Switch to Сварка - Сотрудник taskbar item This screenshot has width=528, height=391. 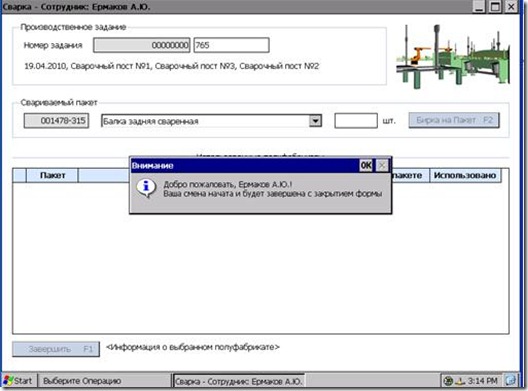(238, 381)
